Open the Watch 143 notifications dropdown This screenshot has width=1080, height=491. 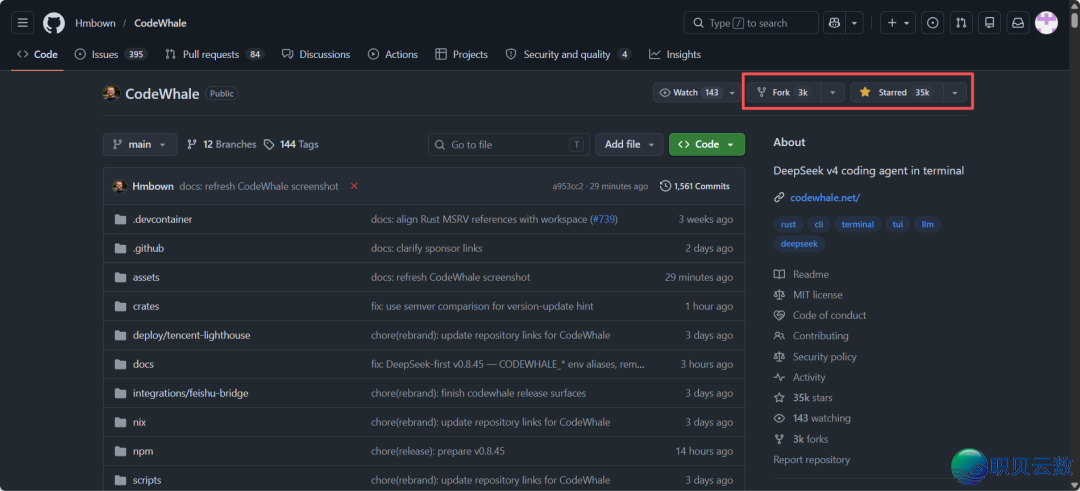(697, 92)
